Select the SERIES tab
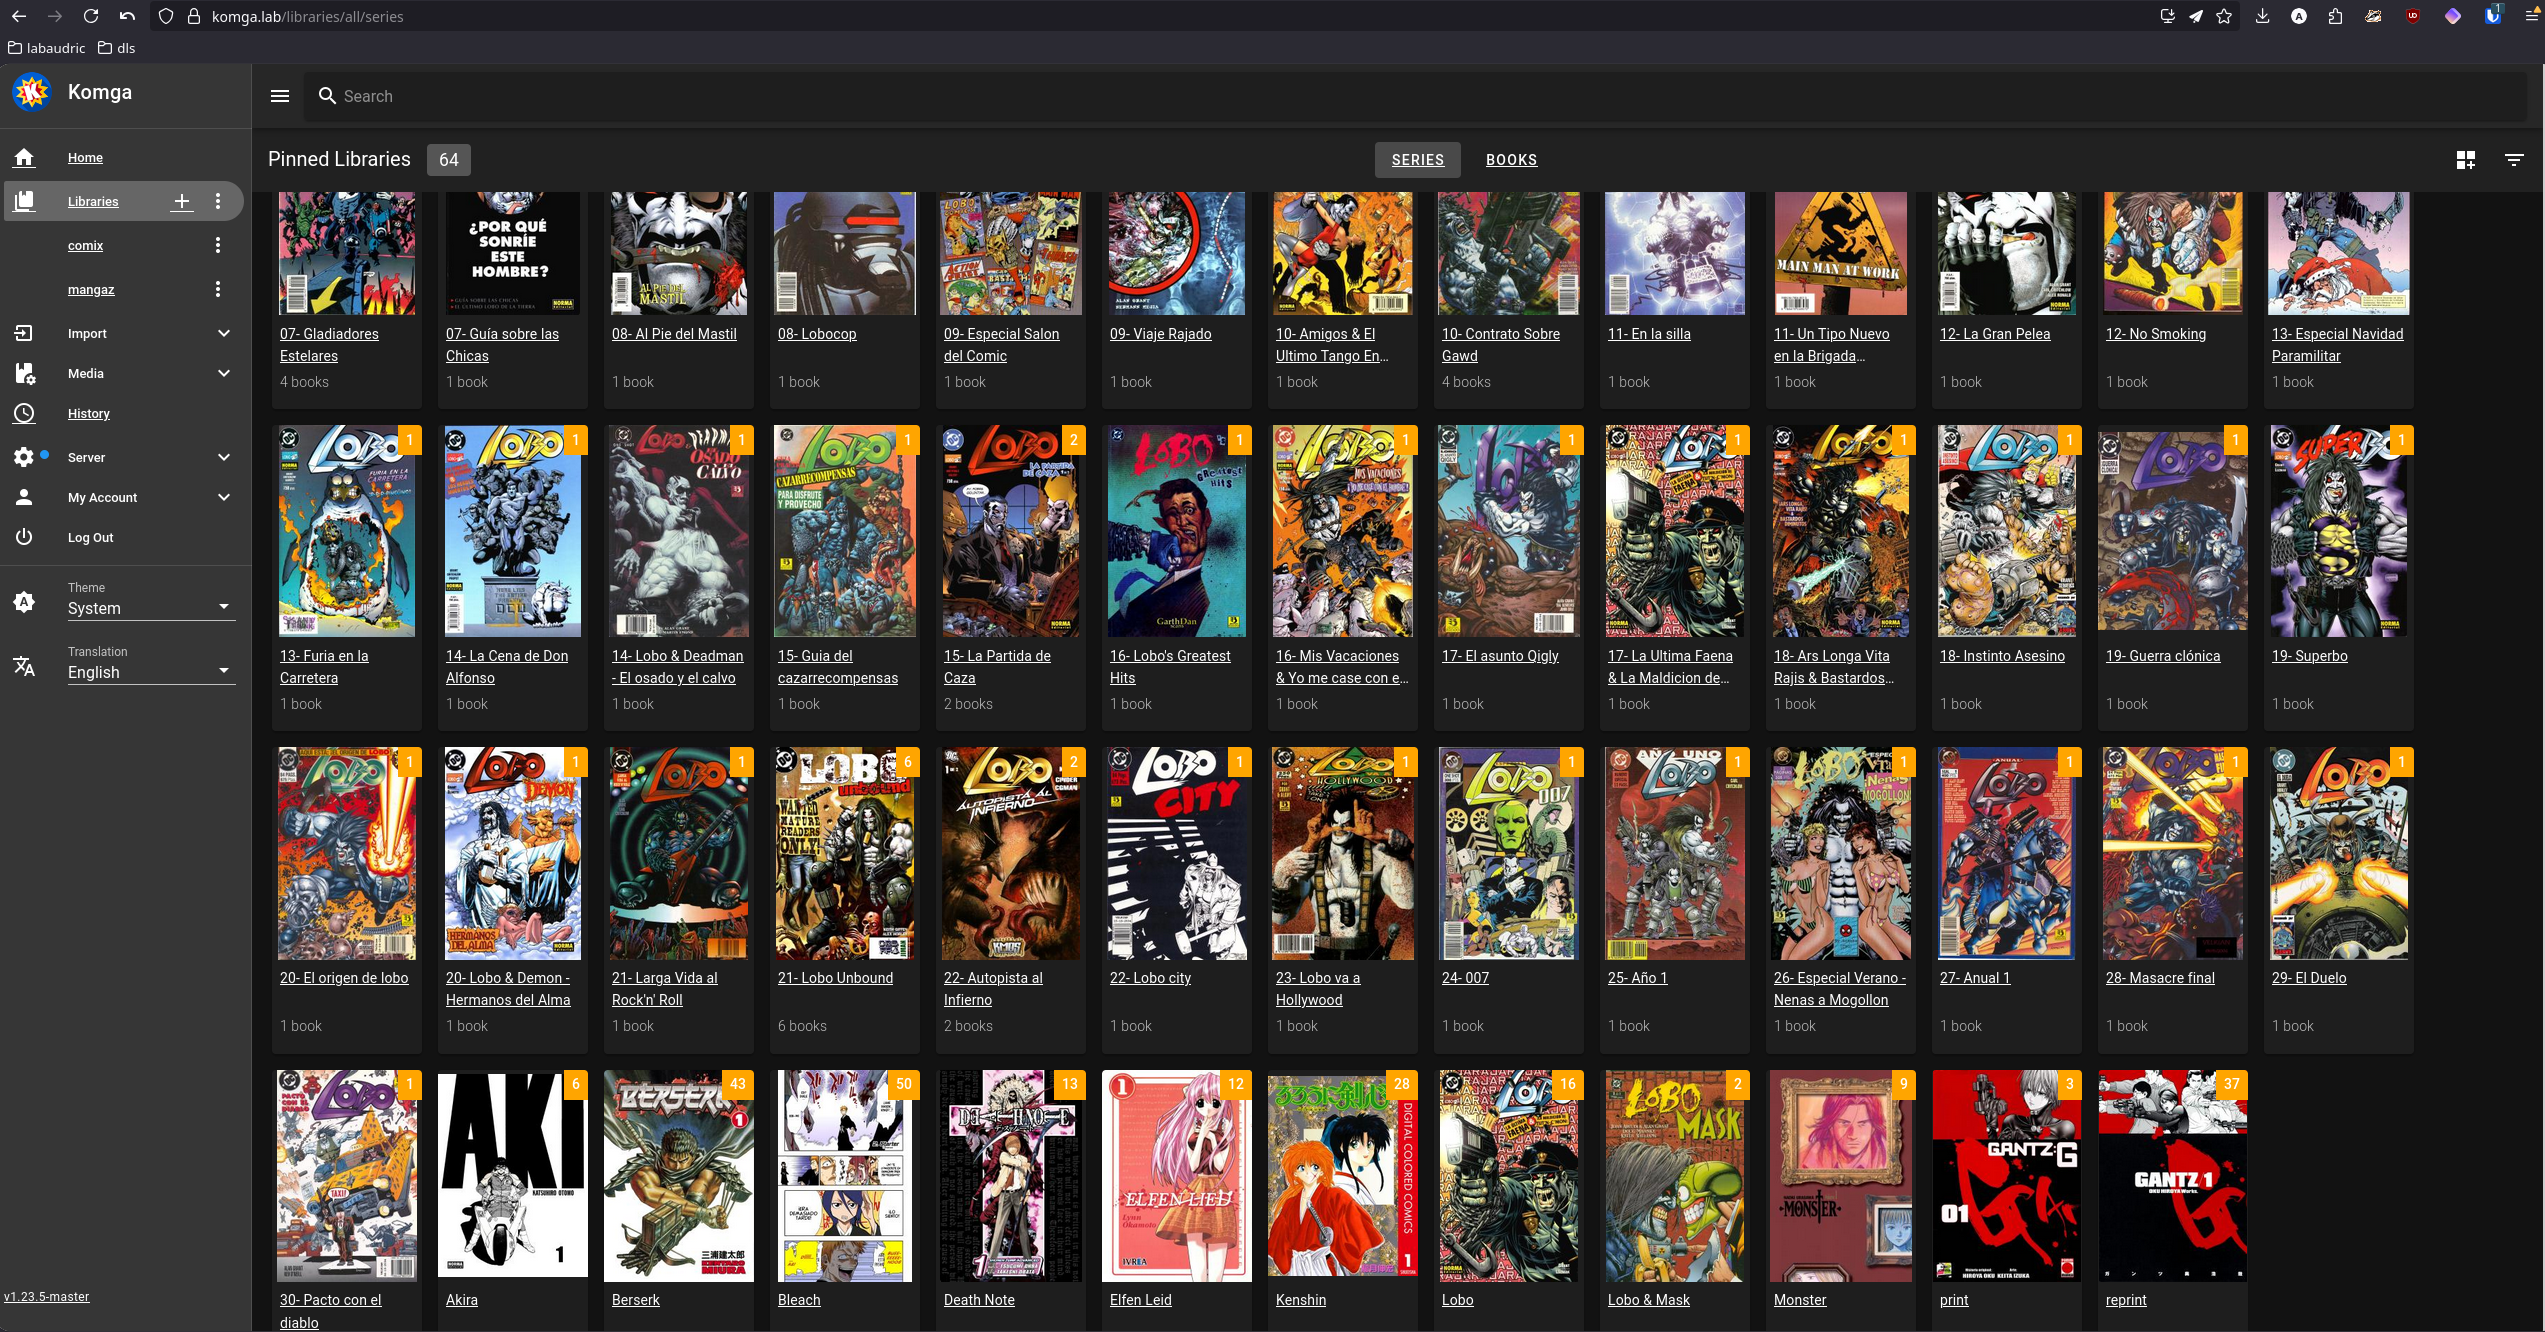The width and height of the screenshot is (2545, 1332). click(x=1417, y=160)
